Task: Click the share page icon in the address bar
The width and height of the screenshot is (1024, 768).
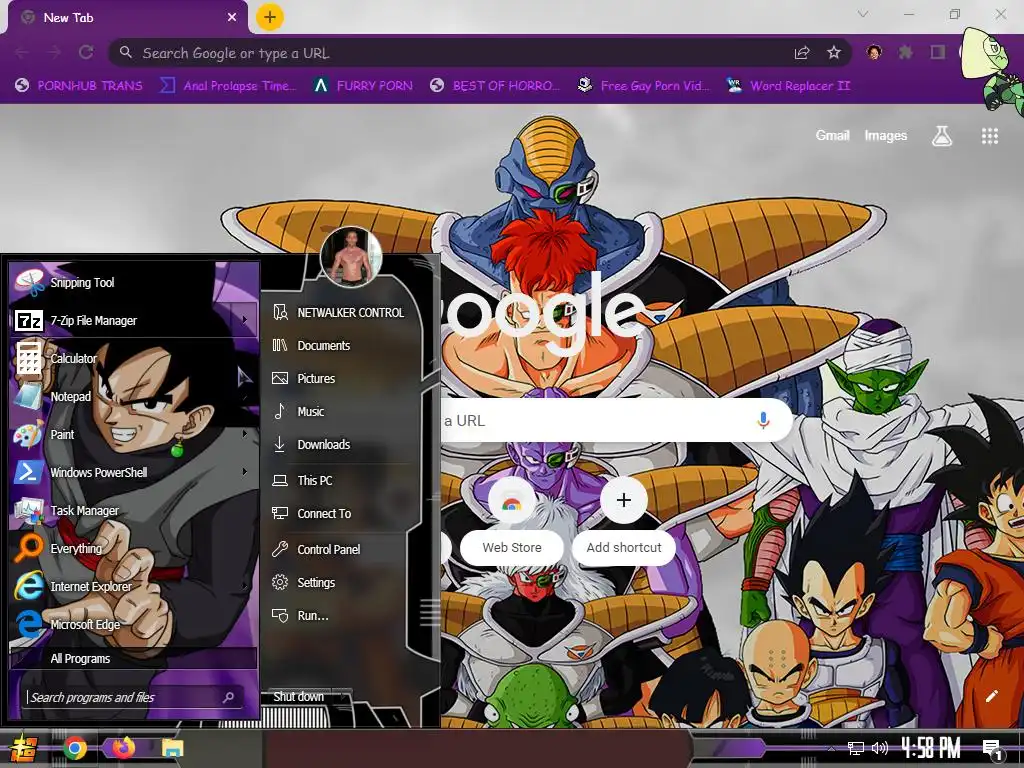Action: (x=802, y=52)
